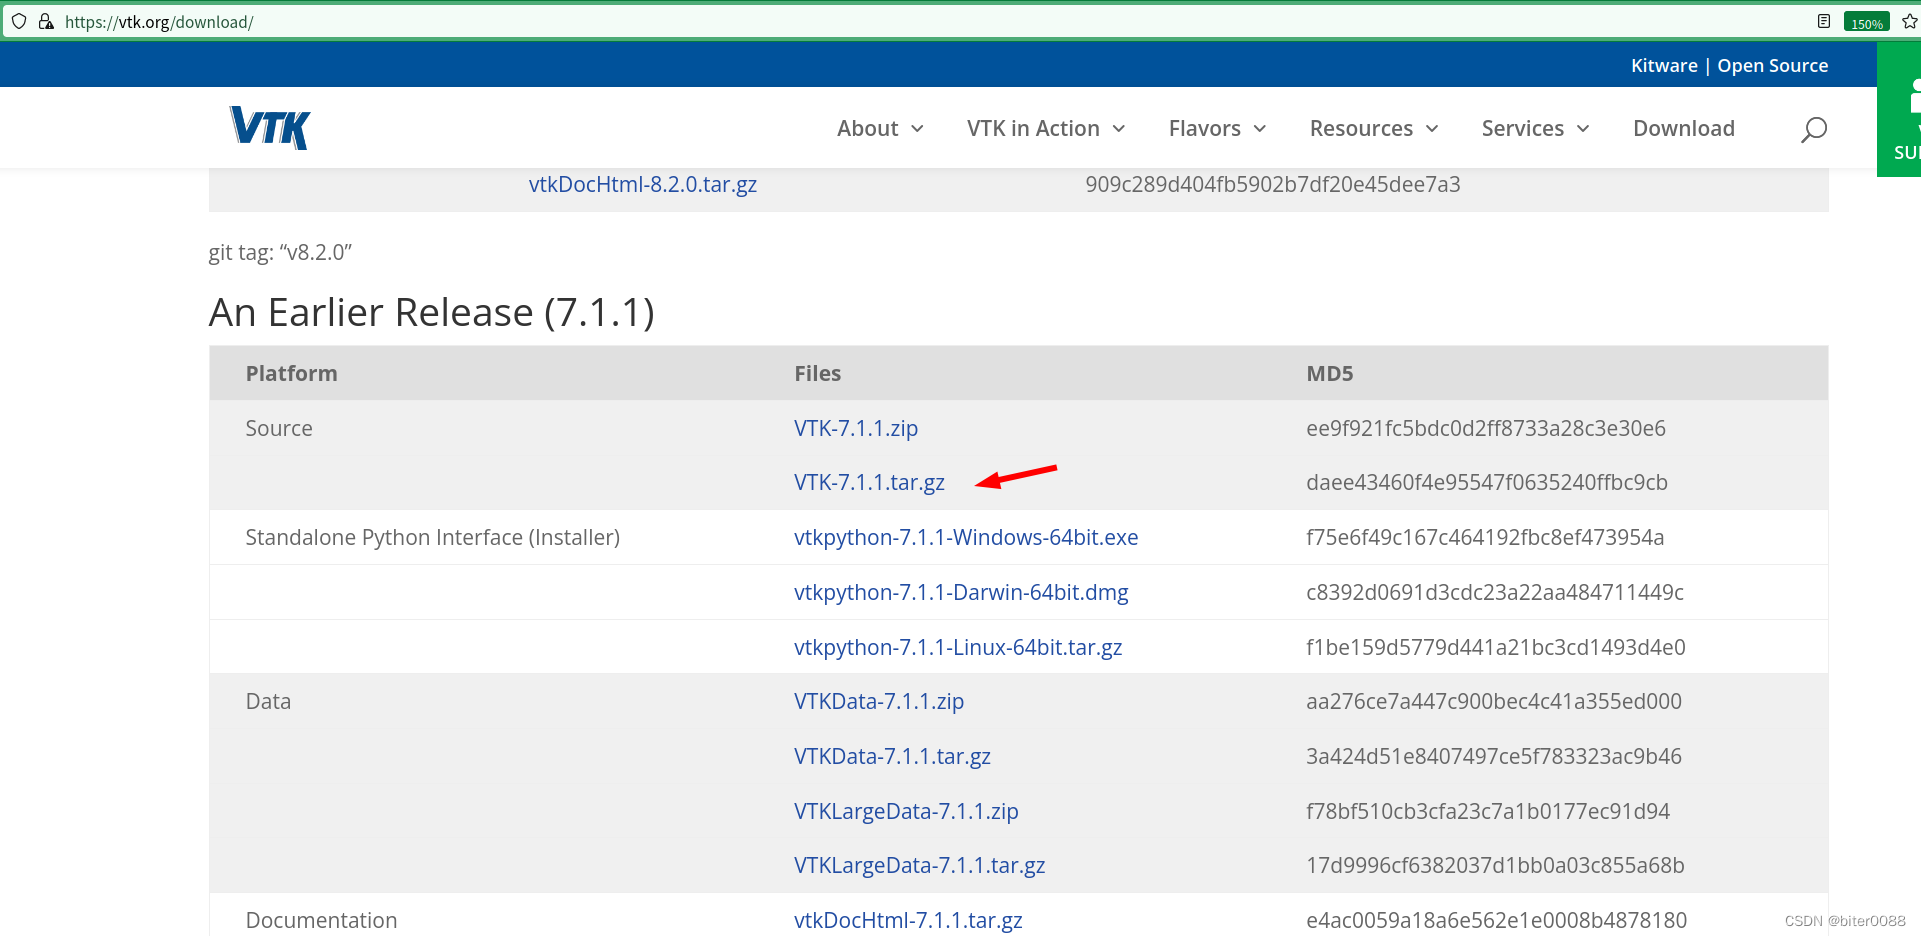Select MD5 e4ac0059a18a6e562e1e0008b4878180

tap(1497, 920)
